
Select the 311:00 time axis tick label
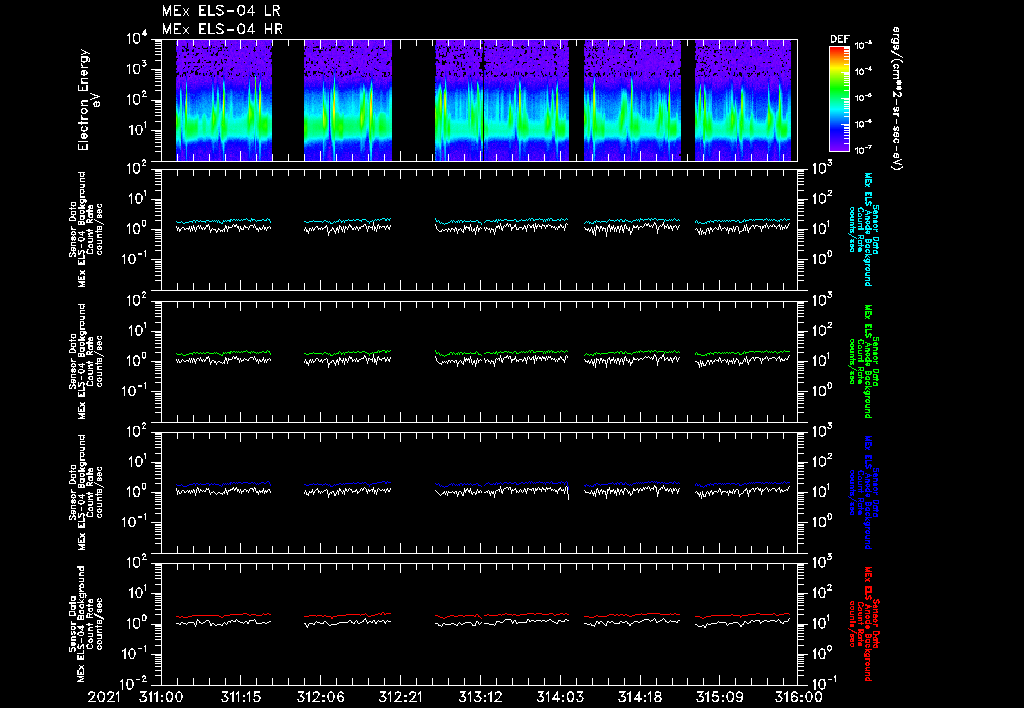(160, 696)
